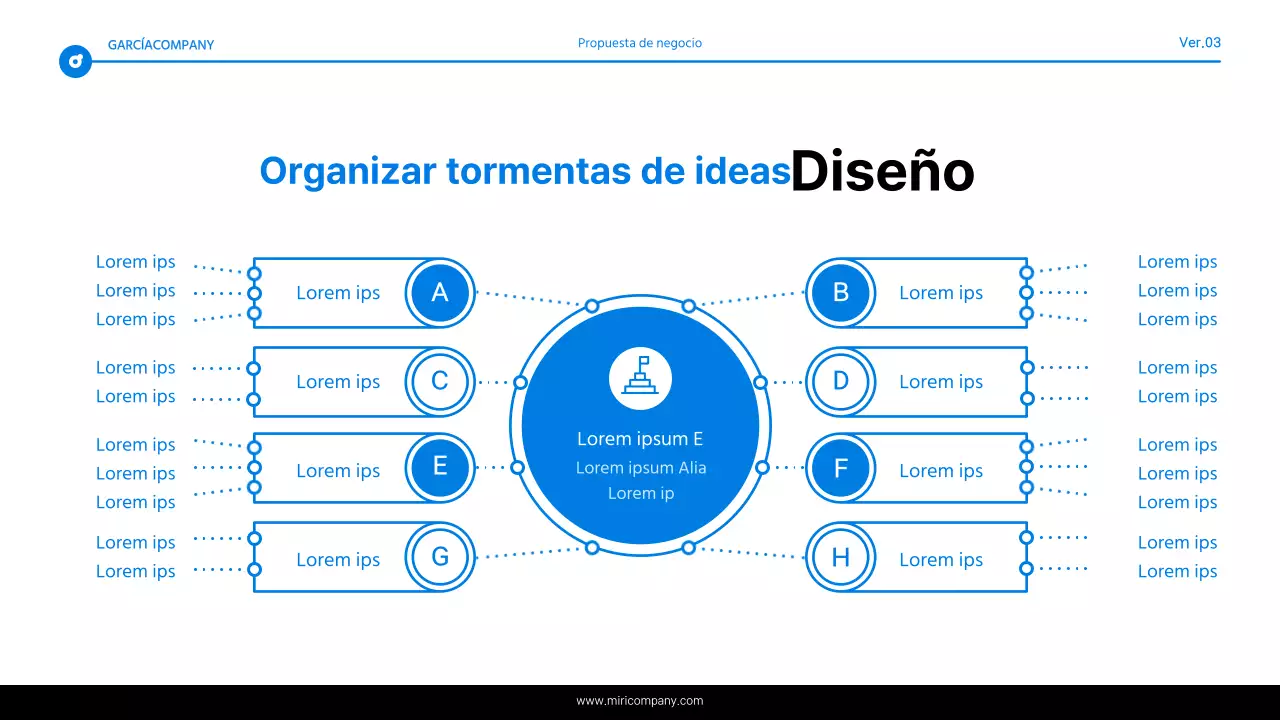Click the circled letter A badge
The height and width of the screenshot is (720, 1280).
[x=440, y=293]
